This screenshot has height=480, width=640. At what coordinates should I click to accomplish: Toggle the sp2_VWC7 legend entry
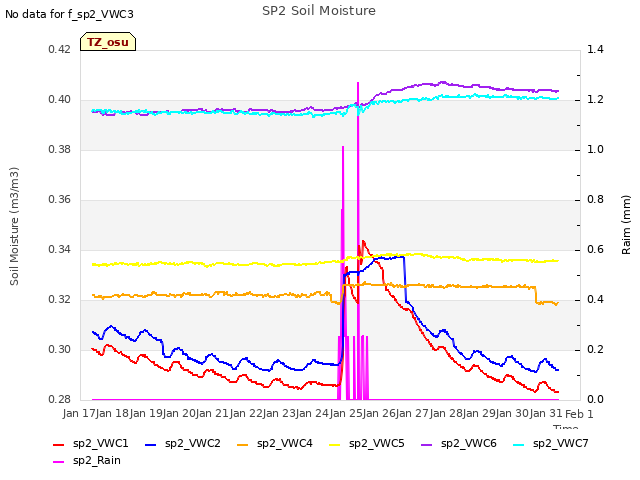point(551,443)
